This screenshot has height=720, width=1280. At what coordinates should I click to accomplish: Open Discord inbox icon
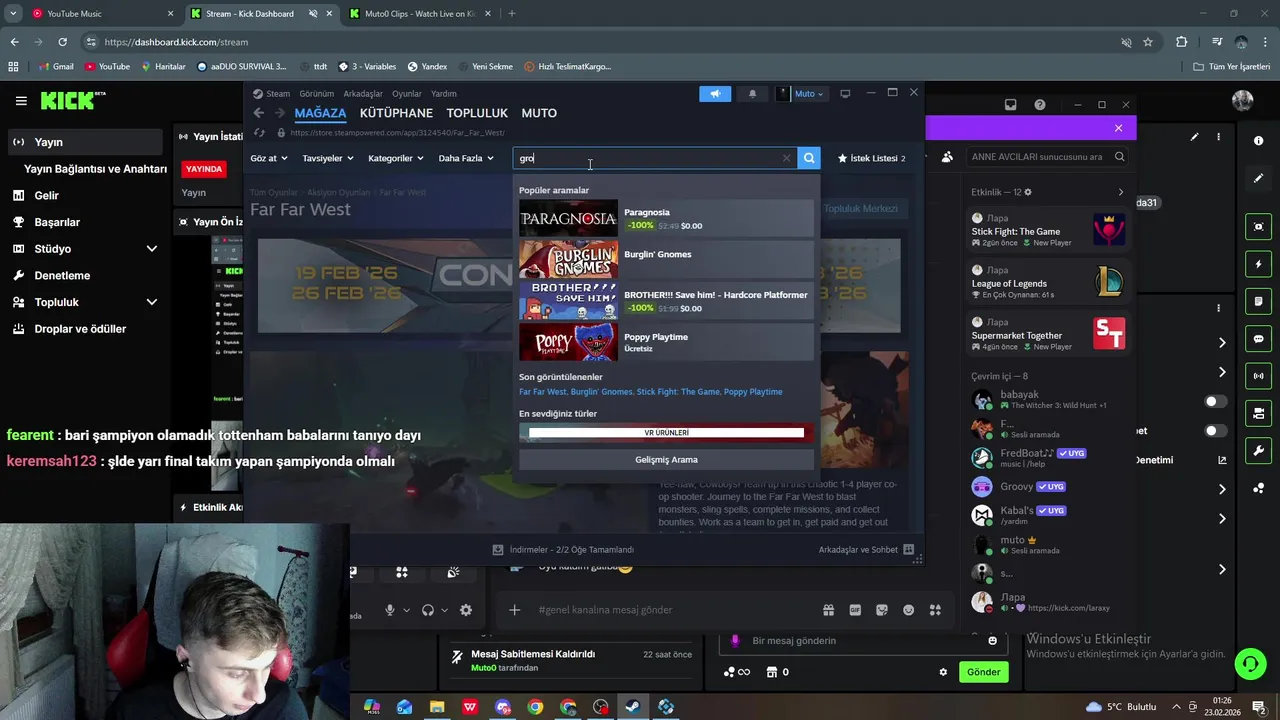(1010, 105)
